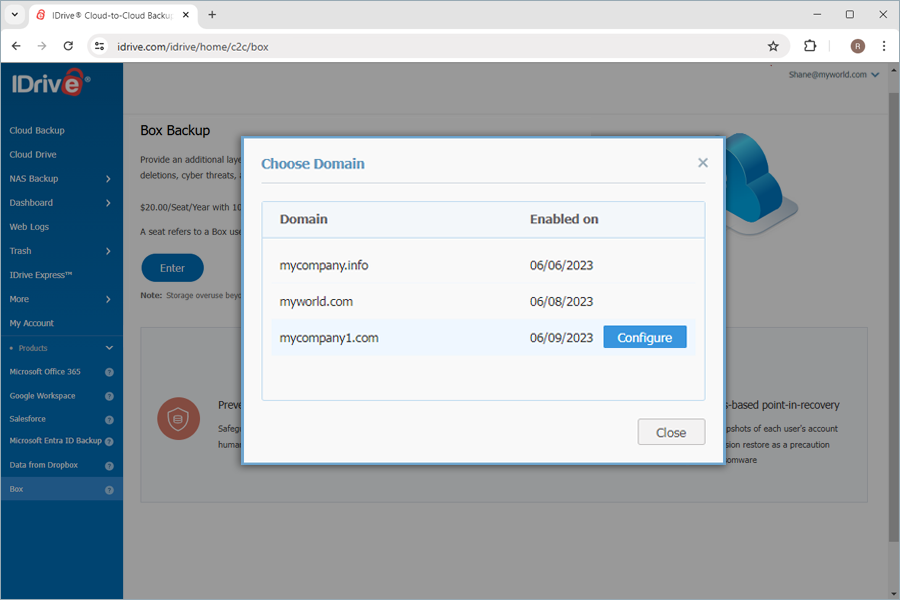Open Chrome profile avatar
Image resolution: width=900 pixels, height=600 pixels.
(x=858, y=46)
